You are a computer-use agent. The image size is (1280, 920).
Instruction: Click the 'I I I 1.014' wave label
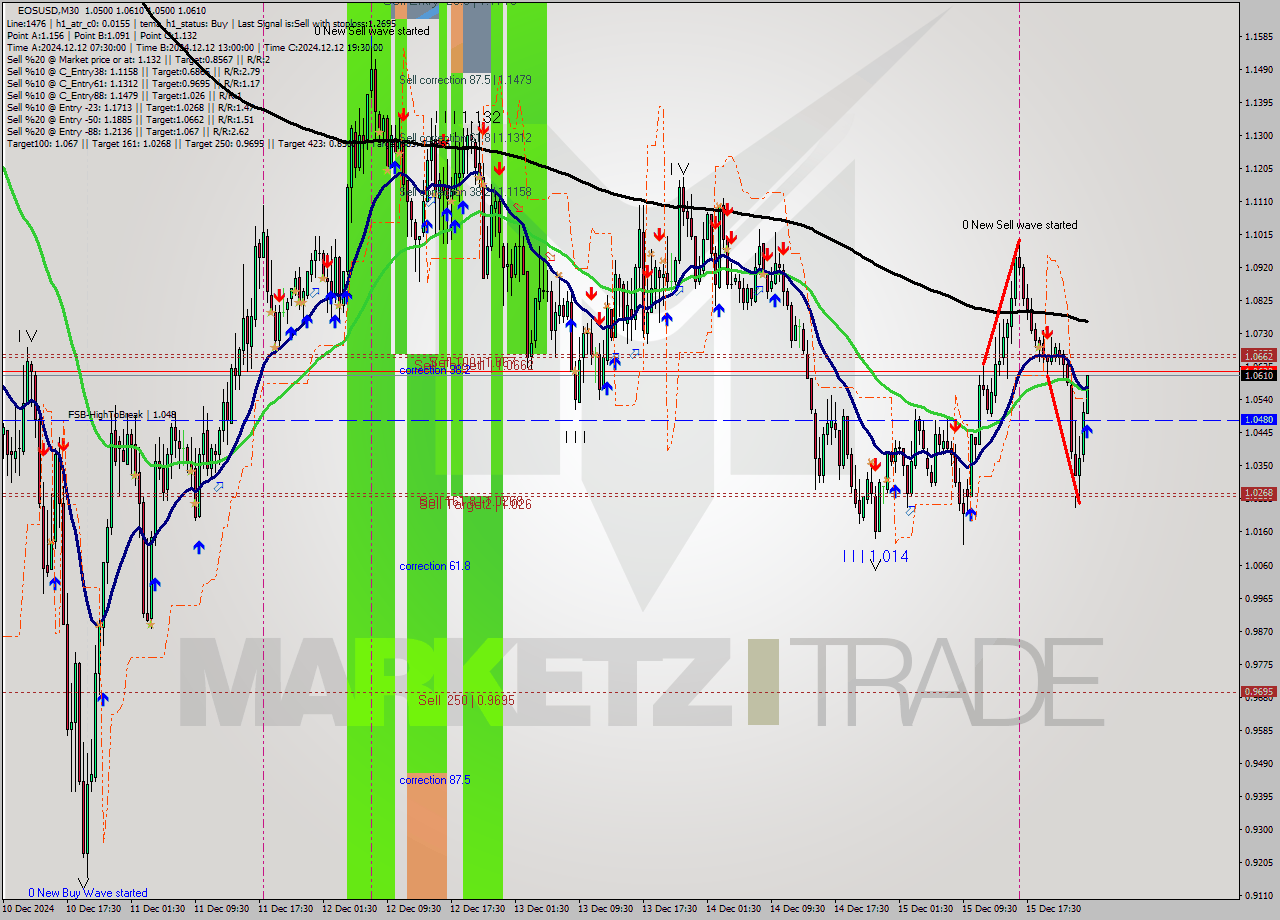(875, 556)
